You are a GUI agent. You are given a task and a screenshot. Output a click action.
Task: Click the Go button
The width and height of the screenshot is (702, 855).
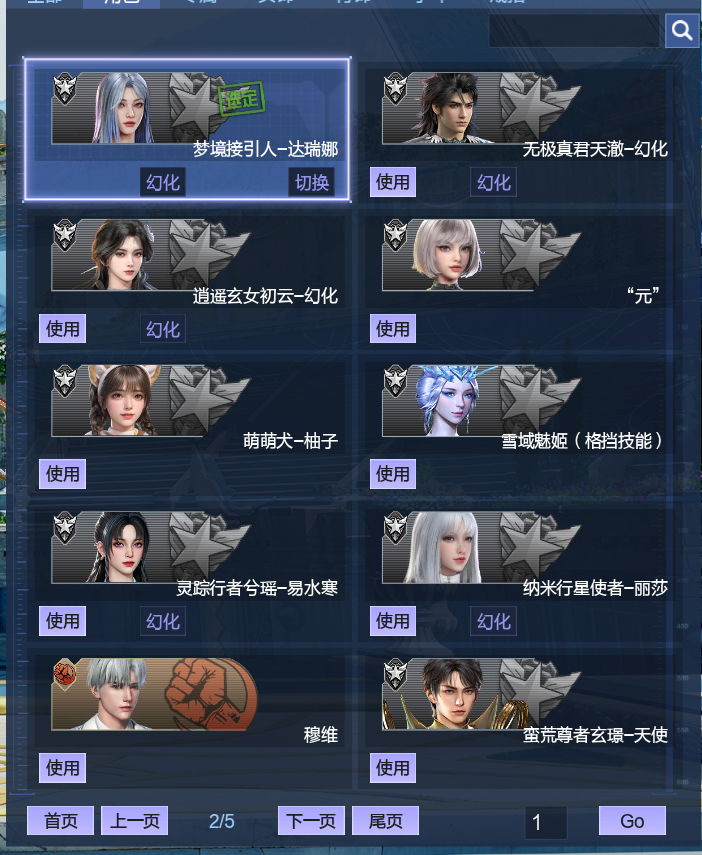(632, 821)
